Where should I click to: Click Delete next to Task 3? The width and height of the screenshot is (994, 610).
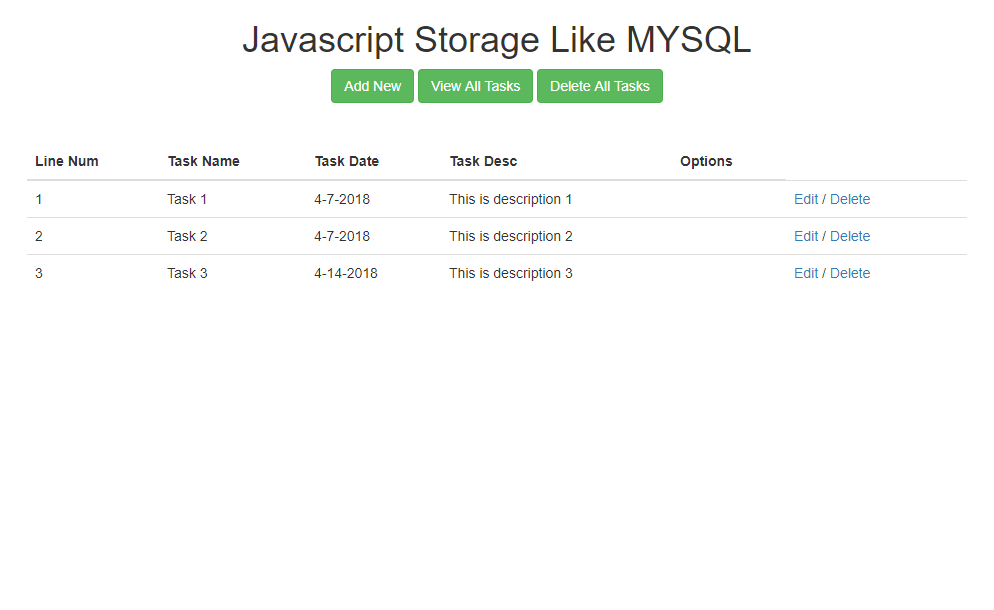(x=850, y=273)
